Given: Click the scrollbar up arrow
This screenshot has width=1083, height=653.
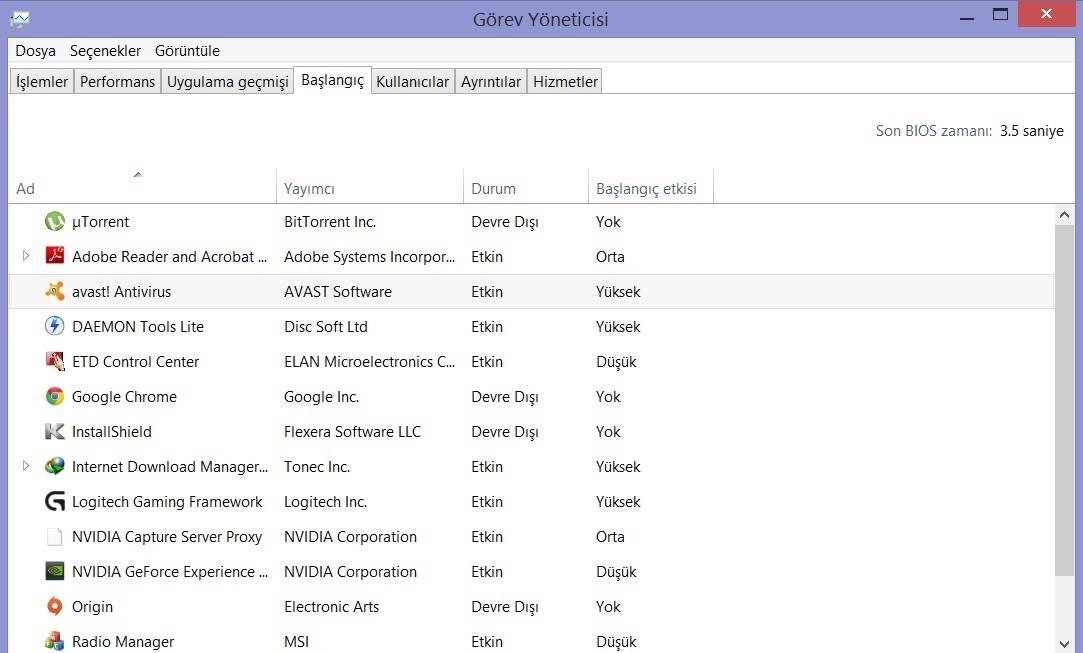Looking at the screenshot, I should pyautogui.click(x=1064, y=215).
